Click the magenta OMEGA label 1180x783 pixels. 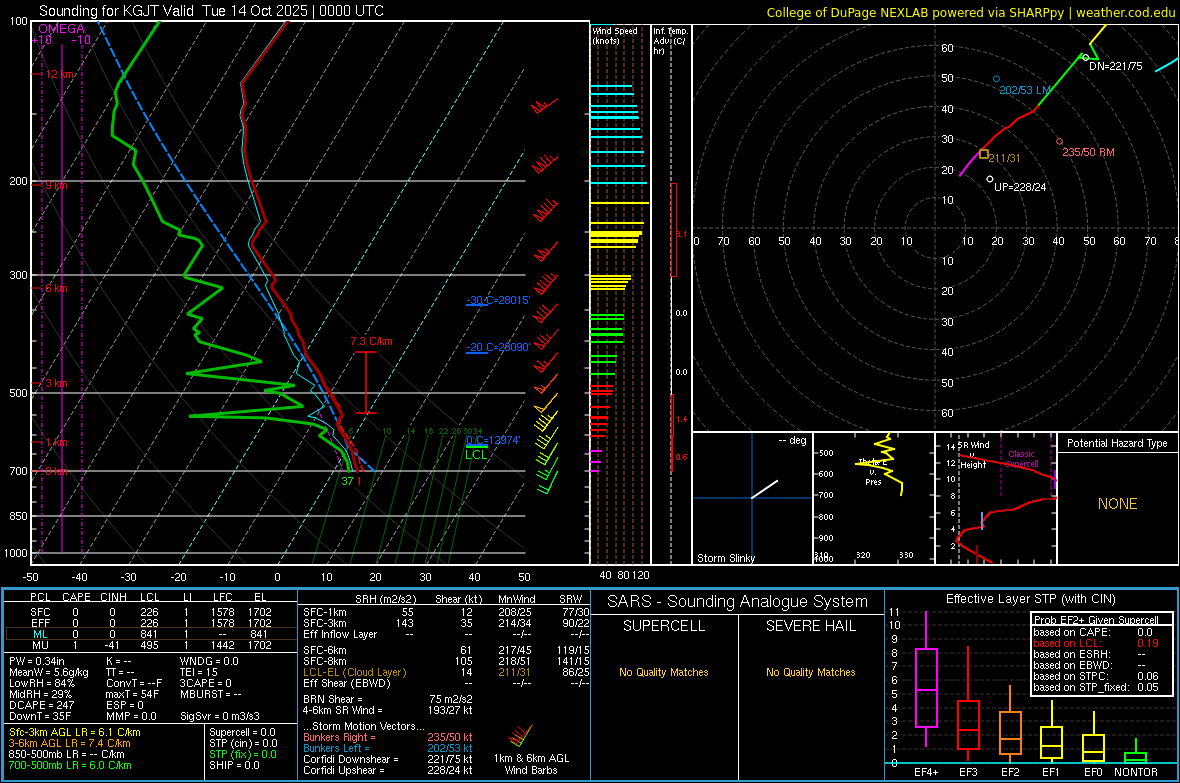[x=61, y=29]
